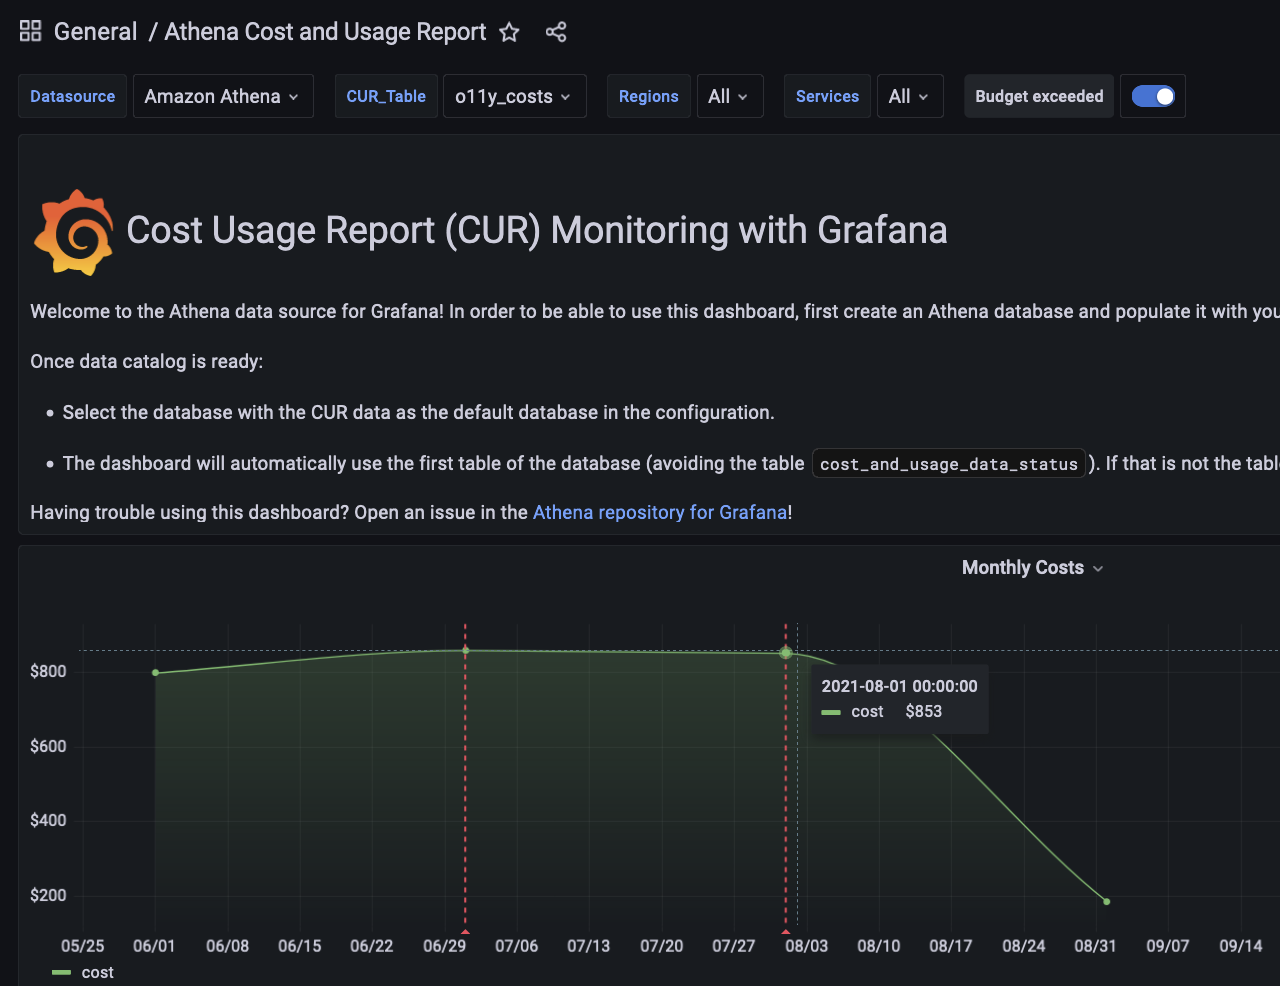
Task: Expand the Services All dropdown
Action: point(909,96)
